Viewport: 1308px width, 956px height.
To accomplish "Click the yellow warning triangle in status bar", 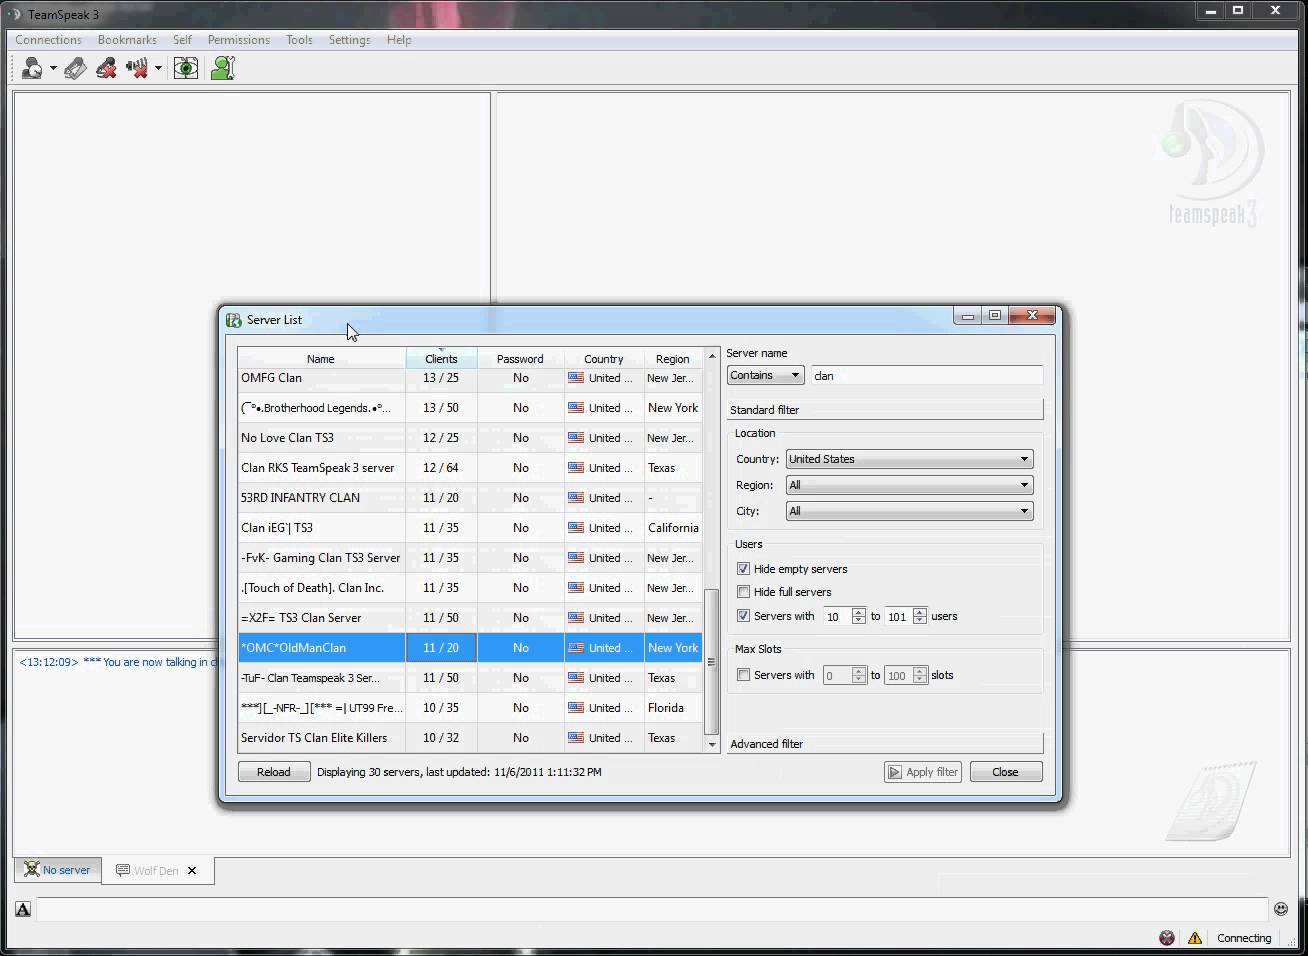I will click(1194, 938).
